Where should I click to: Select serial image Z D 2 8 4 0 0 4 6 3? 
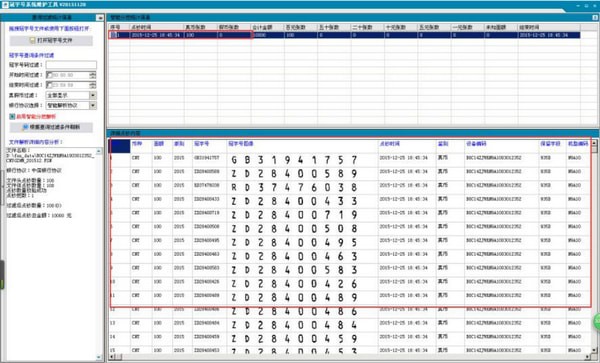pos(294,256)
